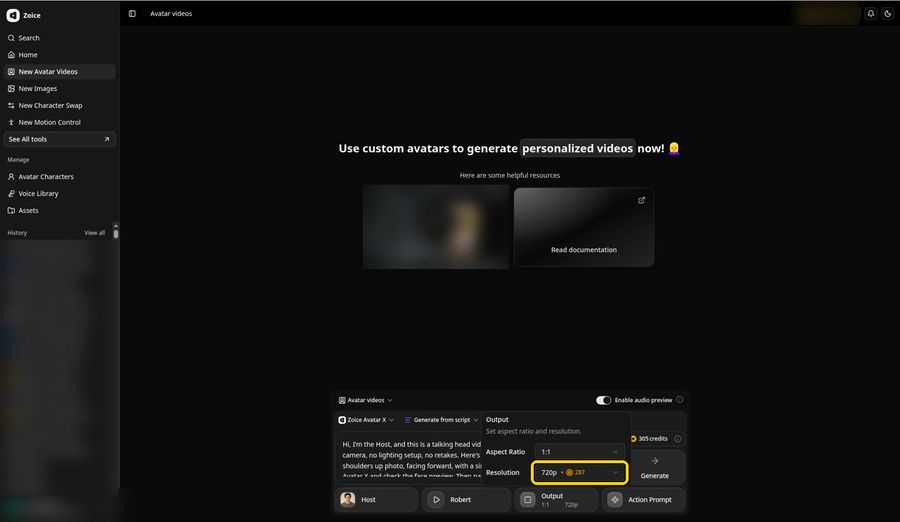Click the Output settings square icon
The image size is (900, 522).
(x=527, y=500)
